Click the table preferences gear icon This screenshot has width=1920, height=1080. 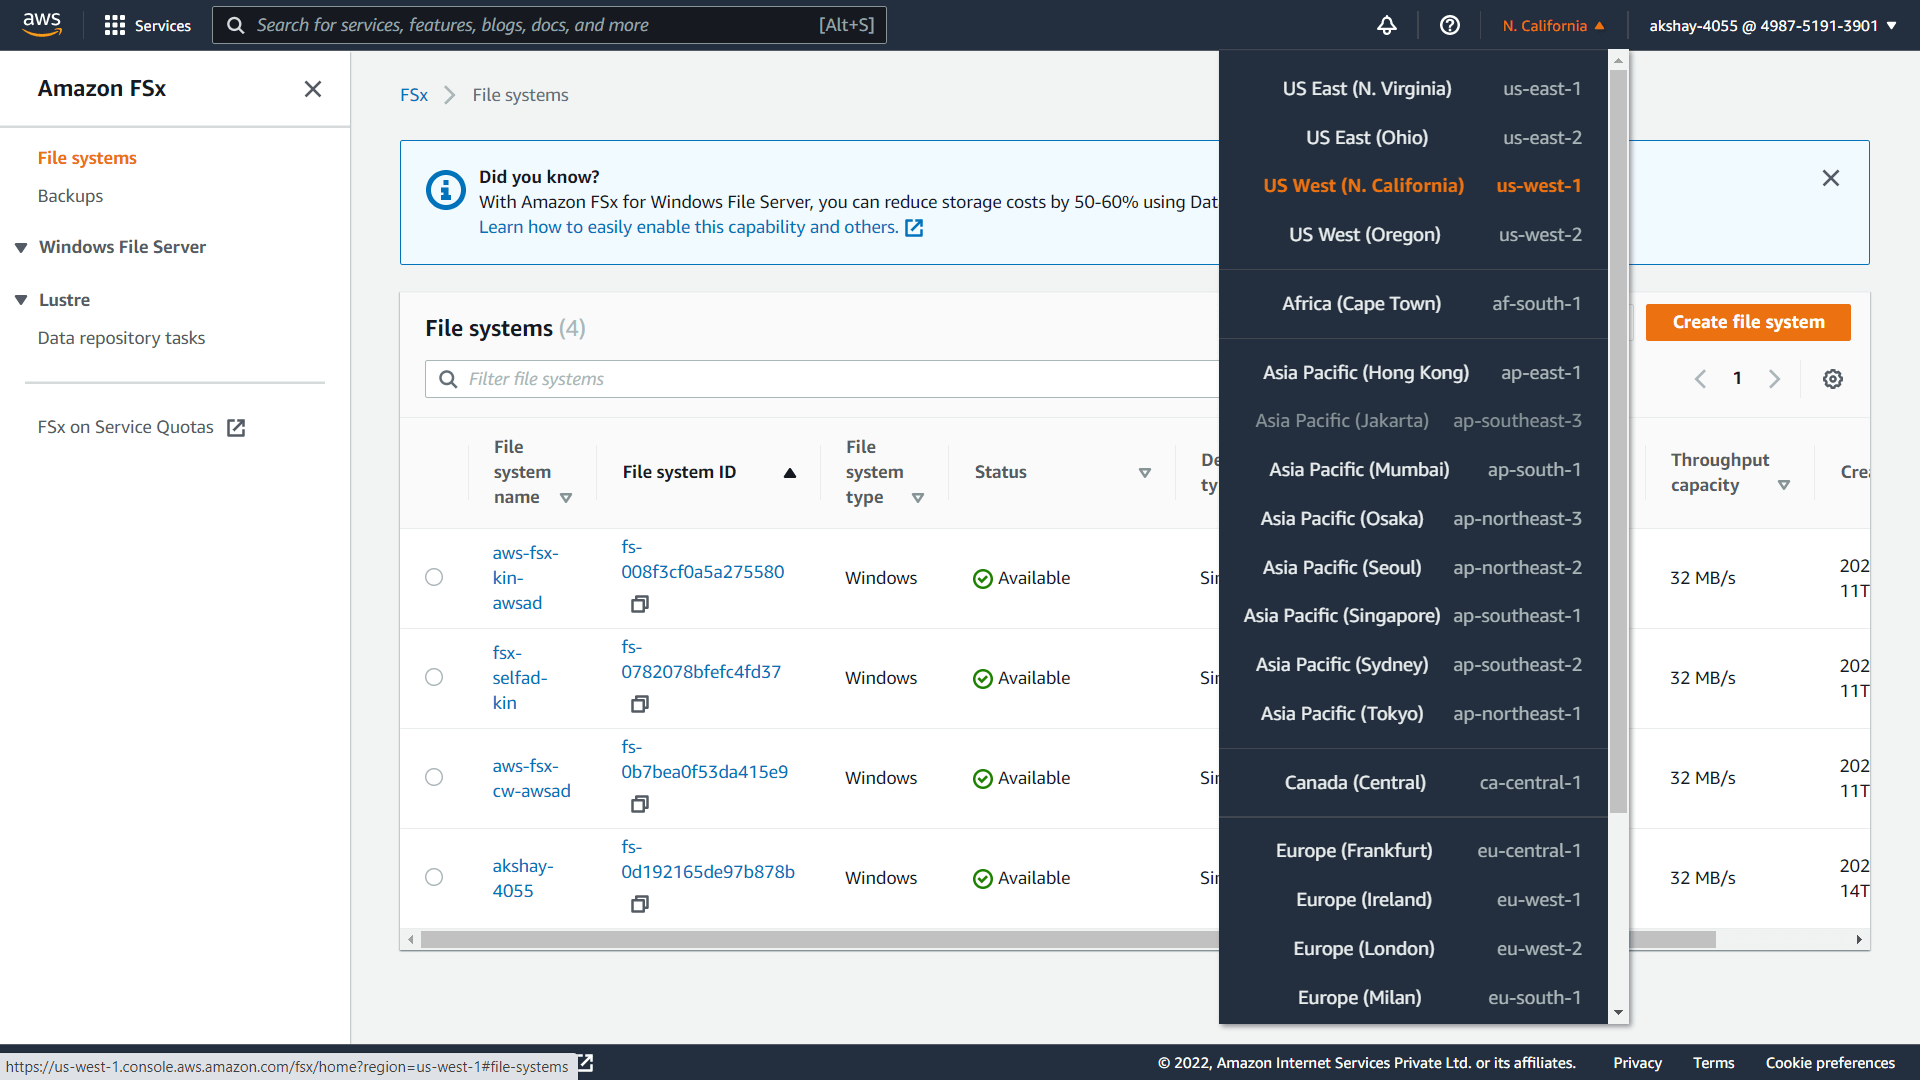tap(1832, 379)
